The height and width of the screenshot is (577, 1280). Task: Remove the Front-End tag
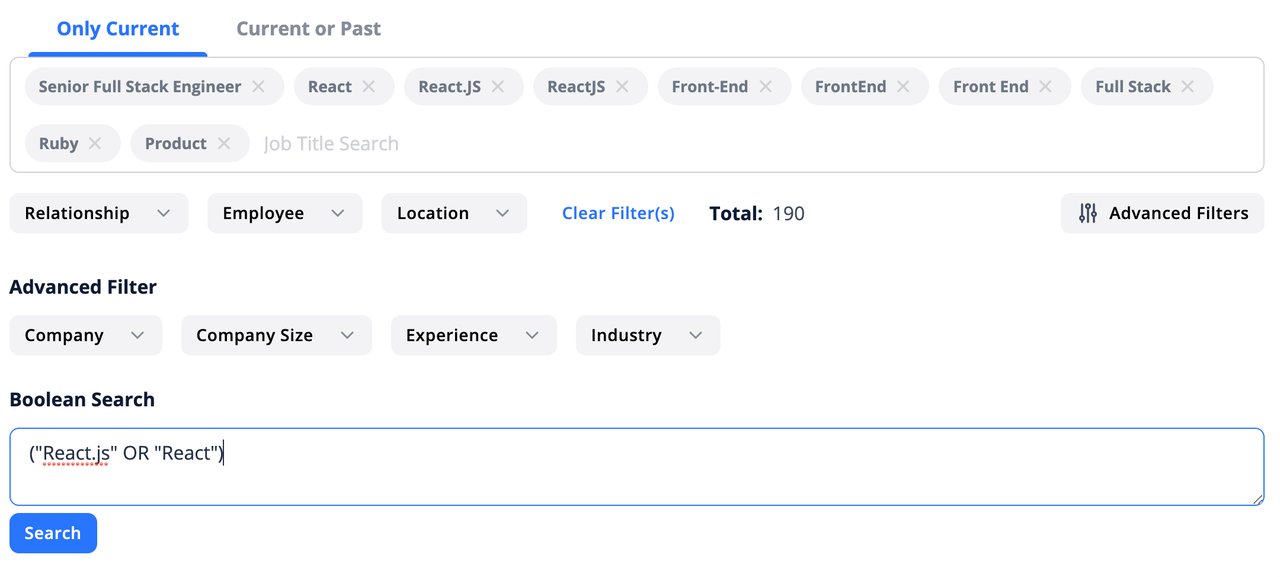[x=765, y=87]
